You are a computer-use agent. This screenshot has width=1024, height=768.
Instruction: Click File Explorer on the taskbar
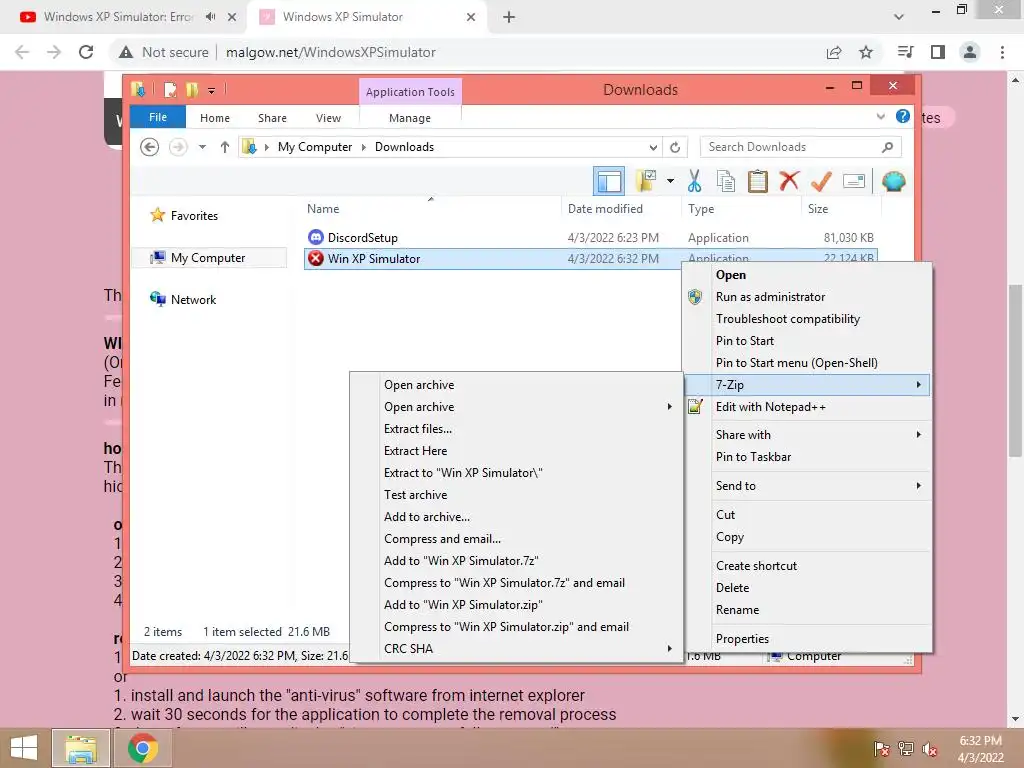point(80,748)
